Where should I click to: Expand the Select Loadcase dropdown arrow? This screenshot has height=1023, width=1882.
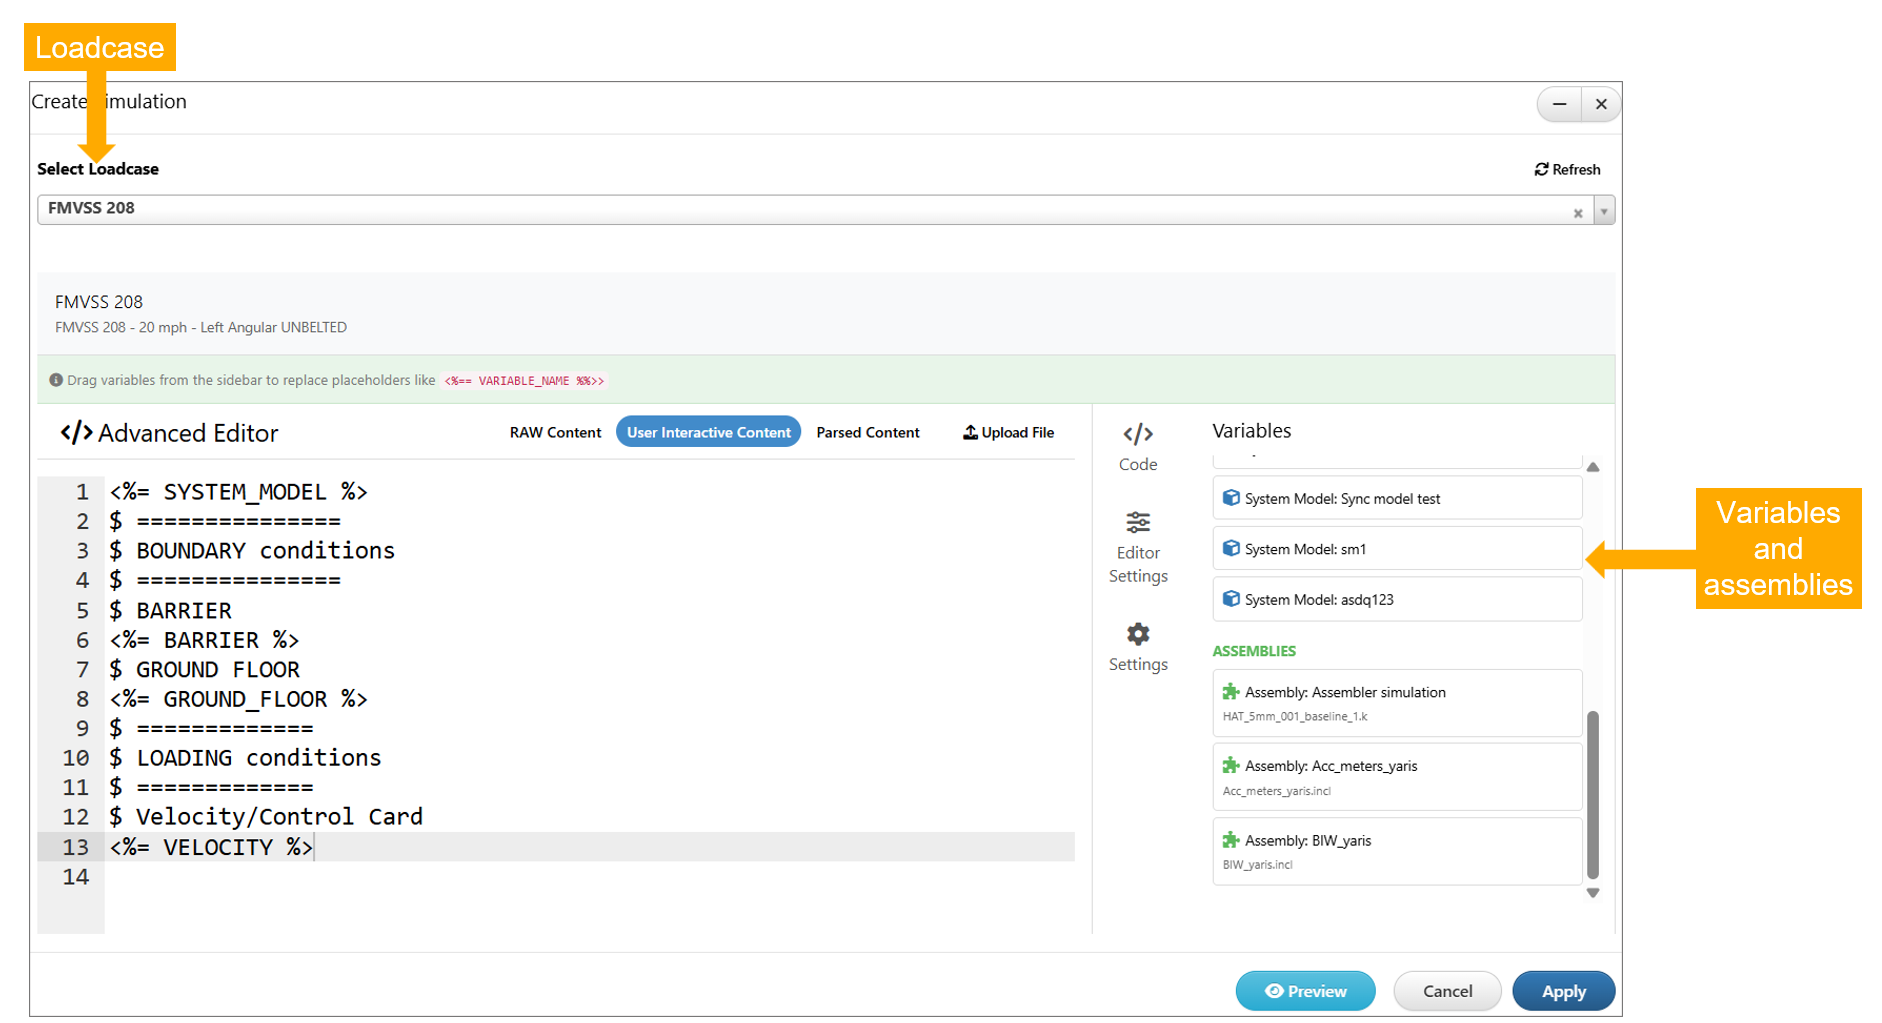pos(1604,212)
